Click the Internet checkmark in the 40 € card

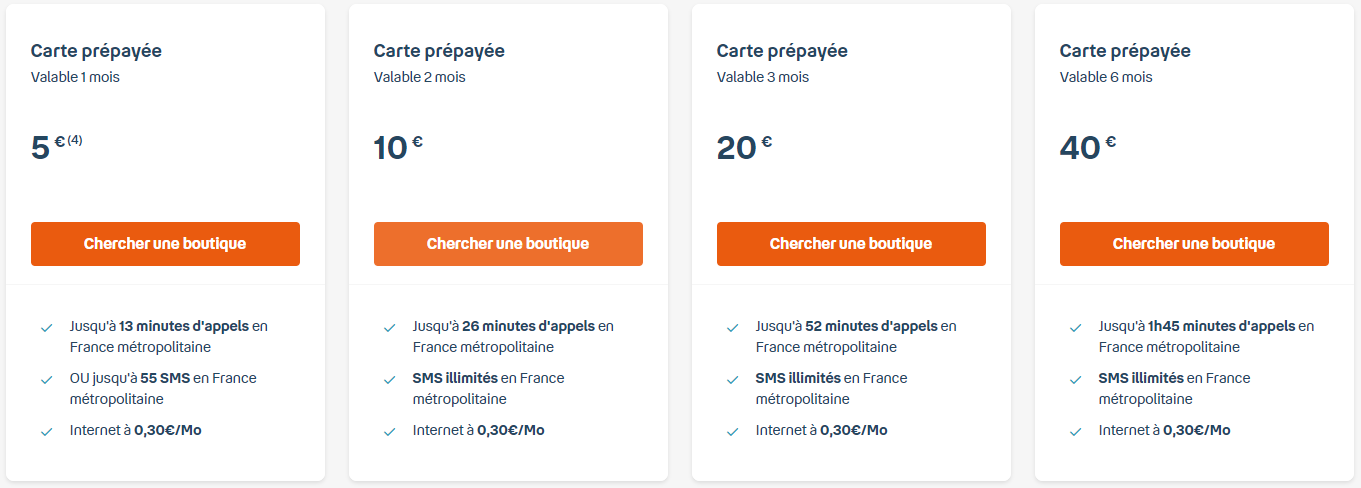pyautogui.click(x=1075, y=431)
